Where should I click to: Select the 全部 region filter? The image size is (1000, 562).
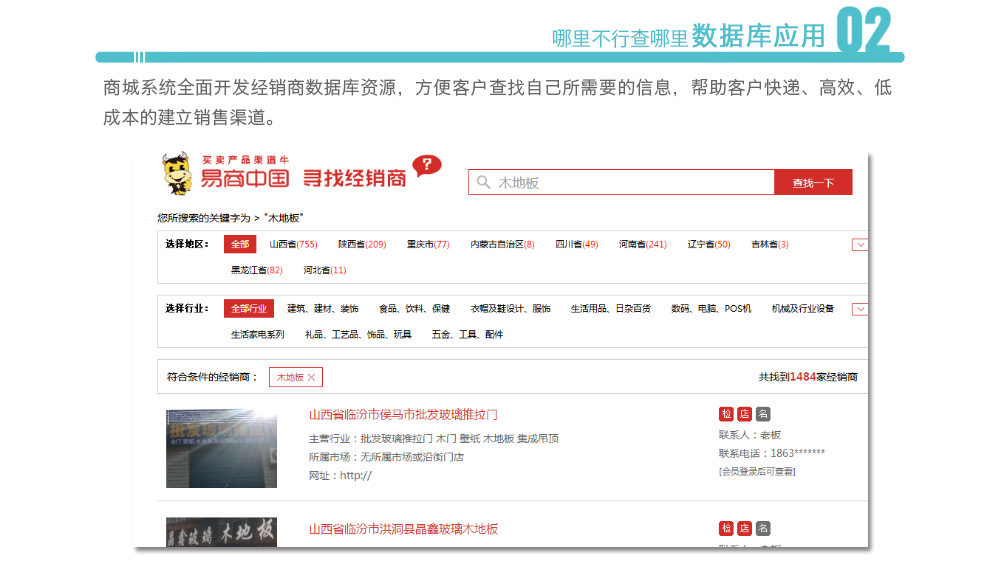pyautogui.click(x=240, y=245)
